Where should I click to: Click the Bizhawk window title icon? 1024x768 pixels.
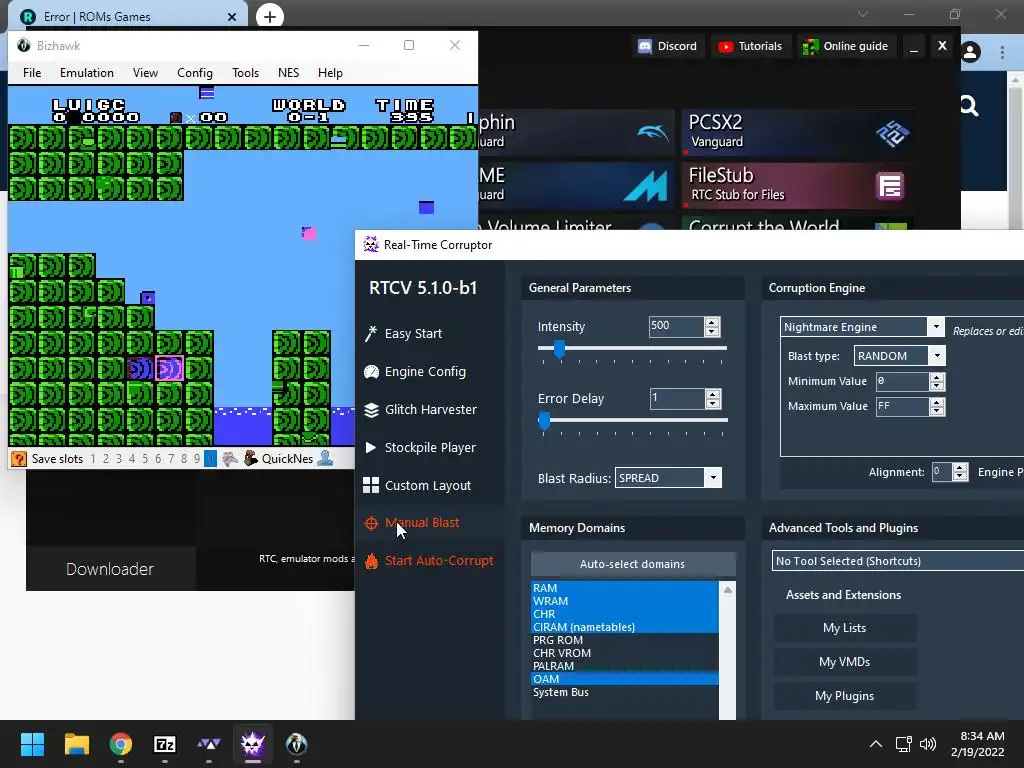tap(24, 45)
